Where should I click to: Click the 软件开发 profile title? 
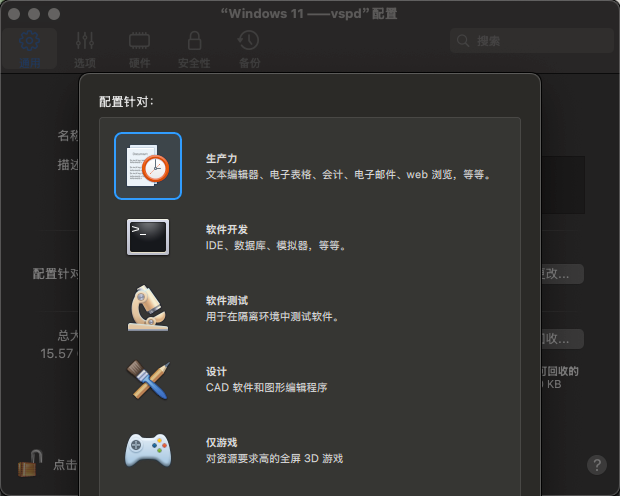click(227, 229)
